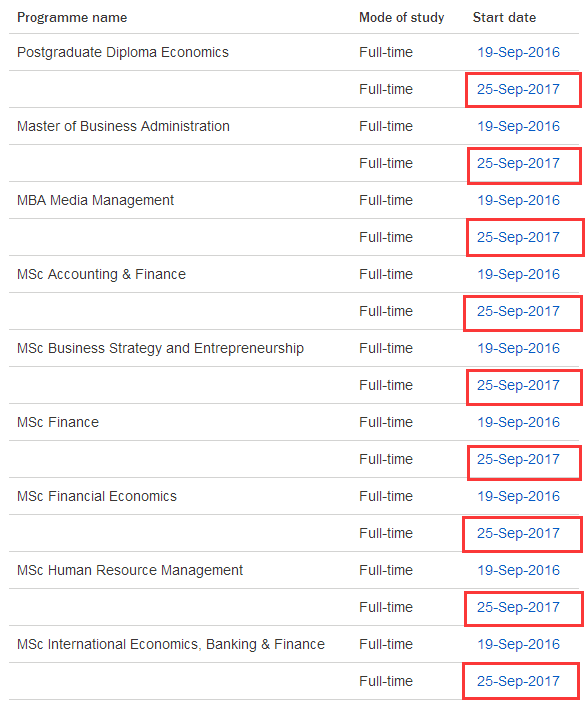
Task: Click MBA Media Management 19-Sep-2016 date
Action: pyautogui.click(x=519, y=200)
